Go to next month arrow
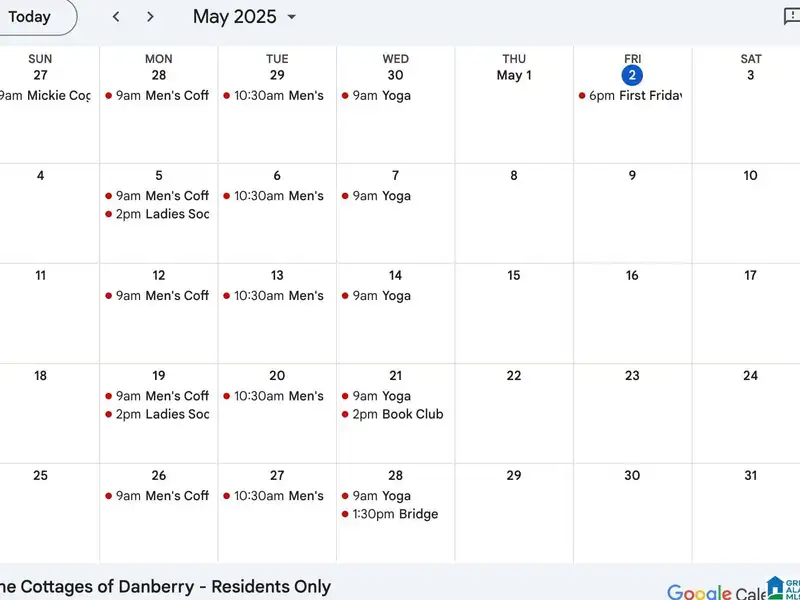The image size is (800, 600). pyautogui.click(x=150, y=17)
